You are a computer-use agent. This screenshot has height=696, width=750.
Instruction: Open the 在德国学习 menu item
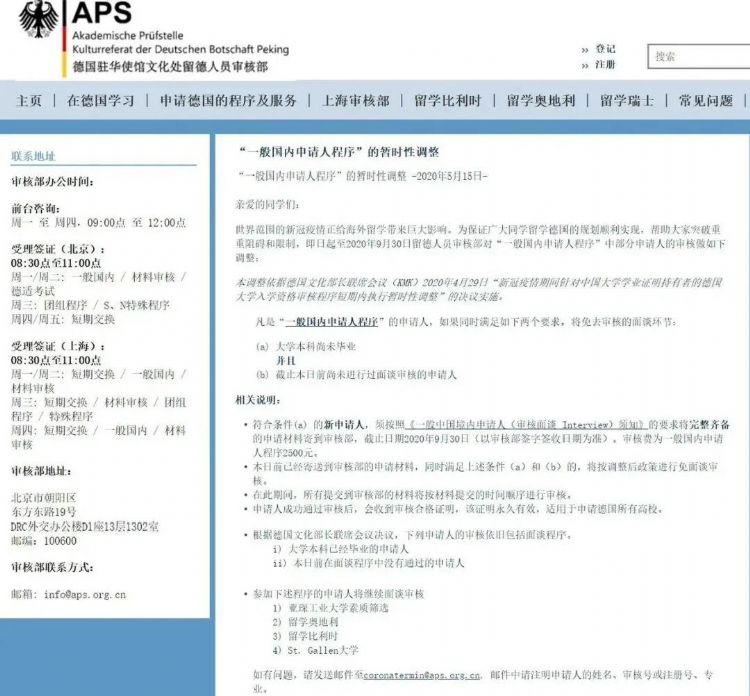tap(100, 101)
